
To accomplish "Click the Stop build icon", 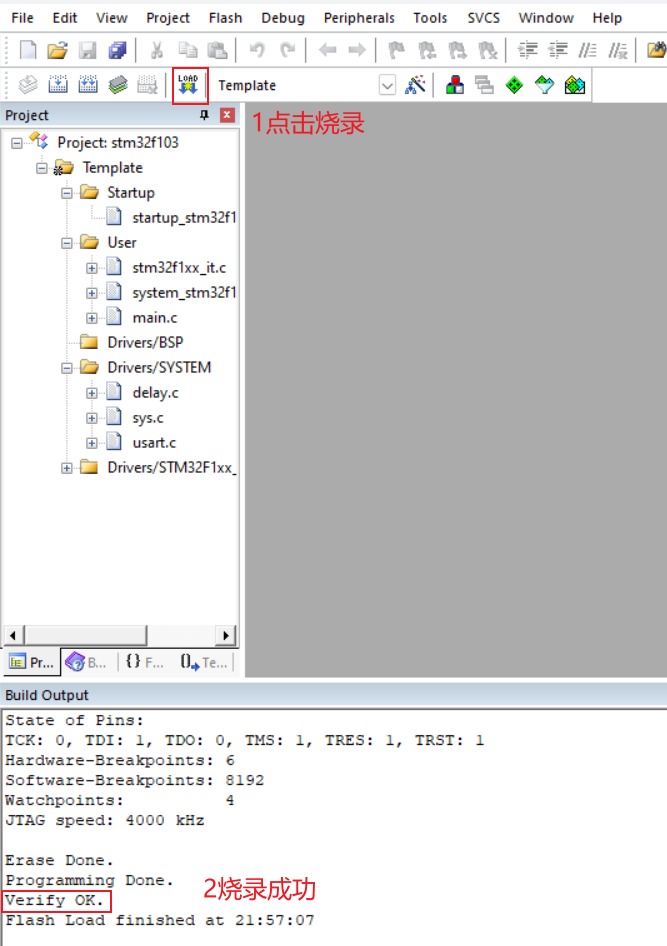I will (148, 85).
